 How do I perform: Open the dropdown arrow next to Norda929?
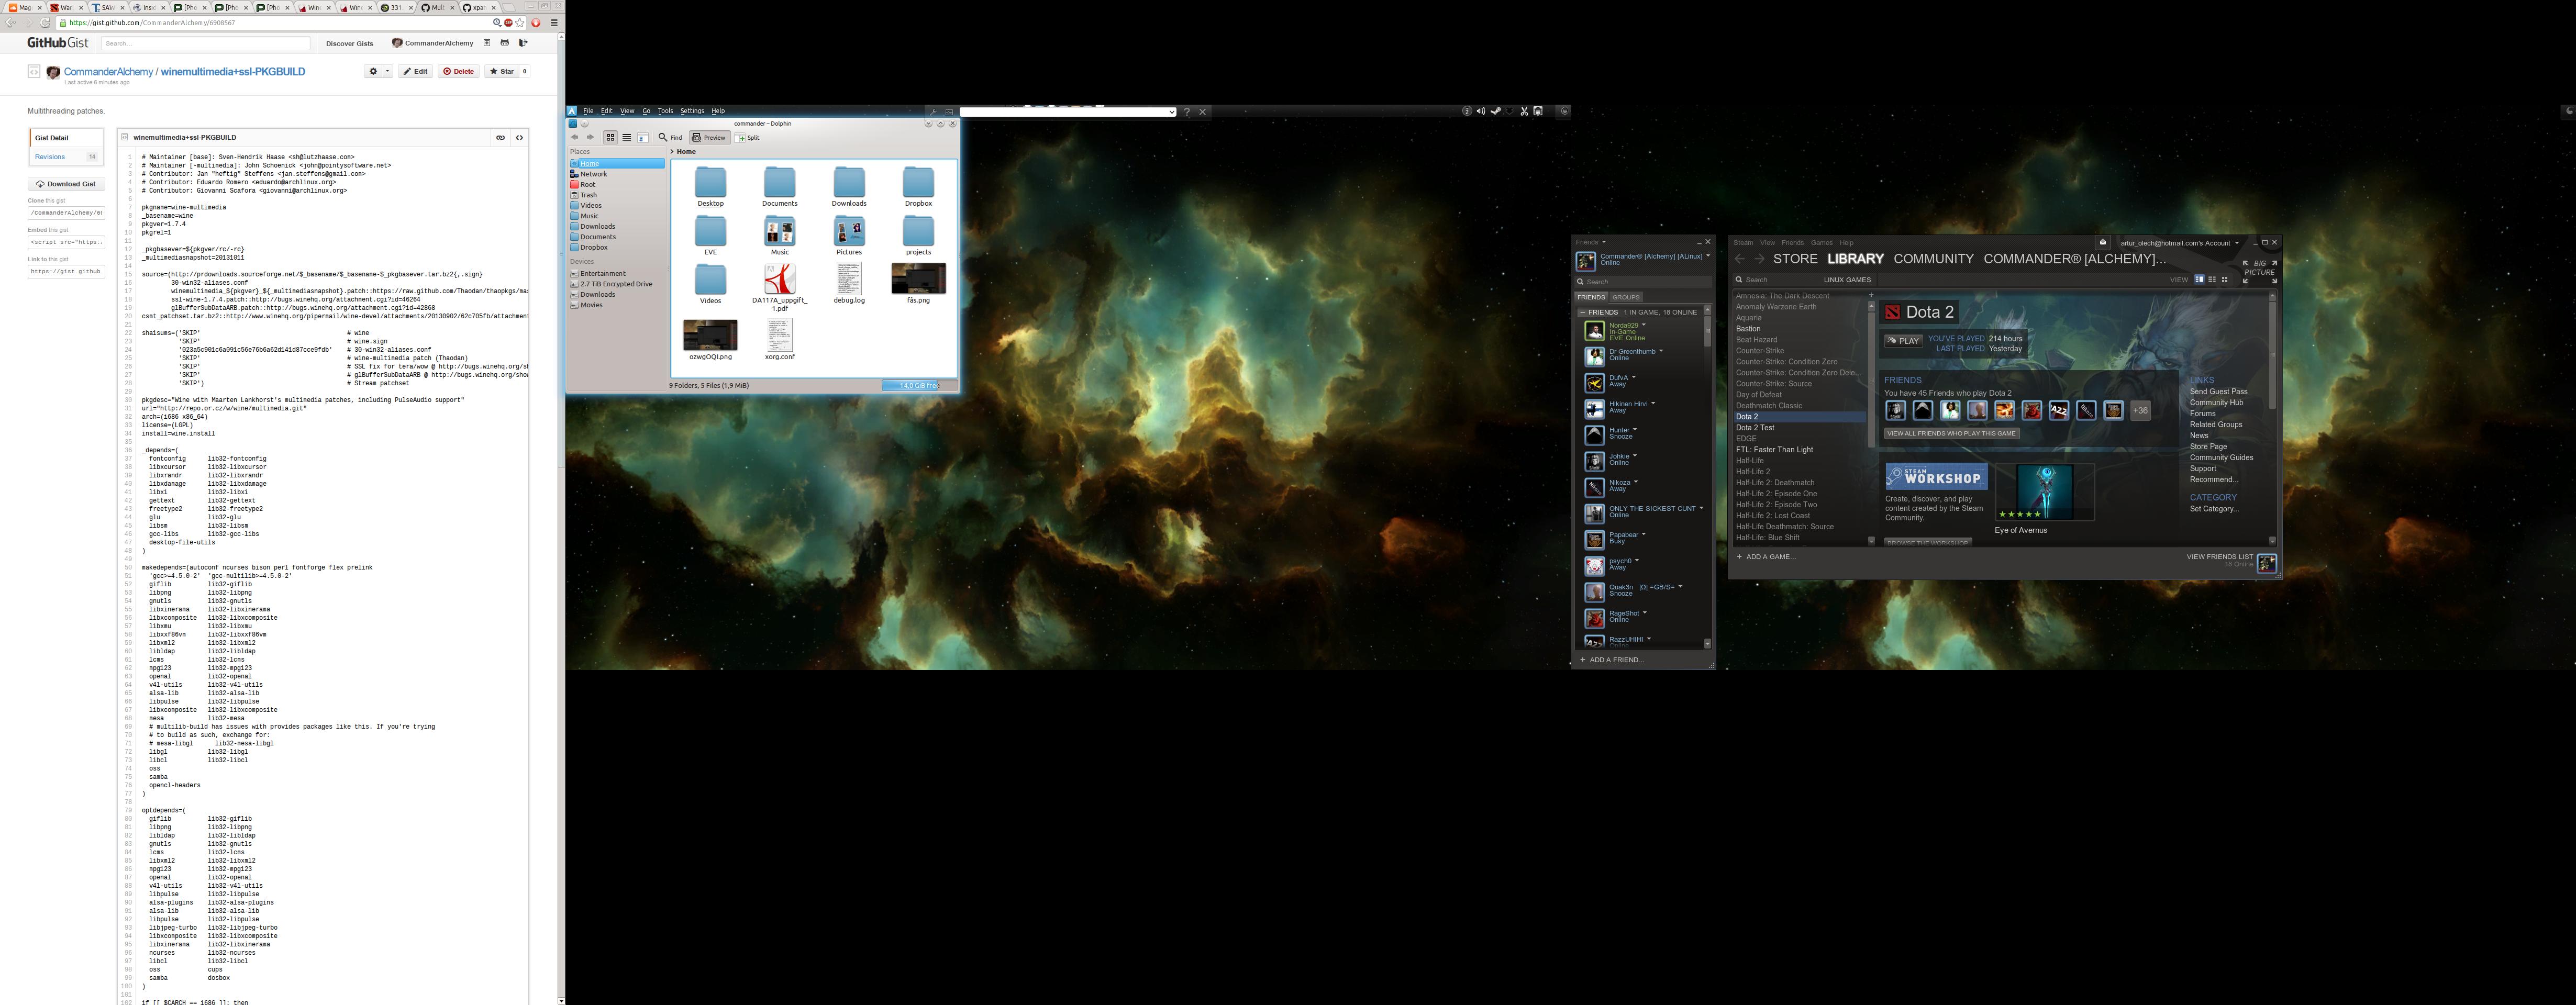coord(1644,325)
